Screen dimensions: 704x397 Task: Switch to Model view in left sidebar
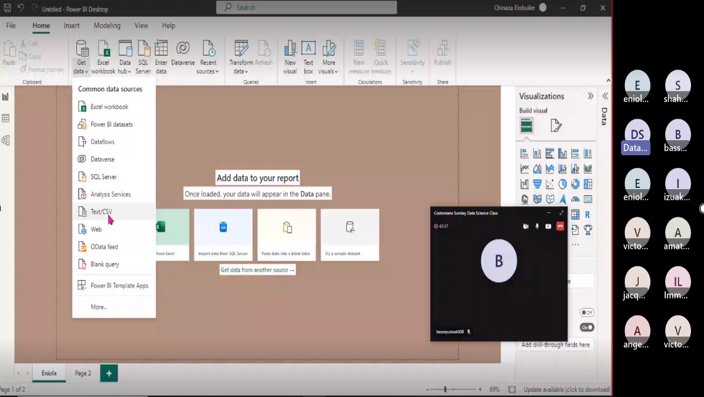pos(5,140)
